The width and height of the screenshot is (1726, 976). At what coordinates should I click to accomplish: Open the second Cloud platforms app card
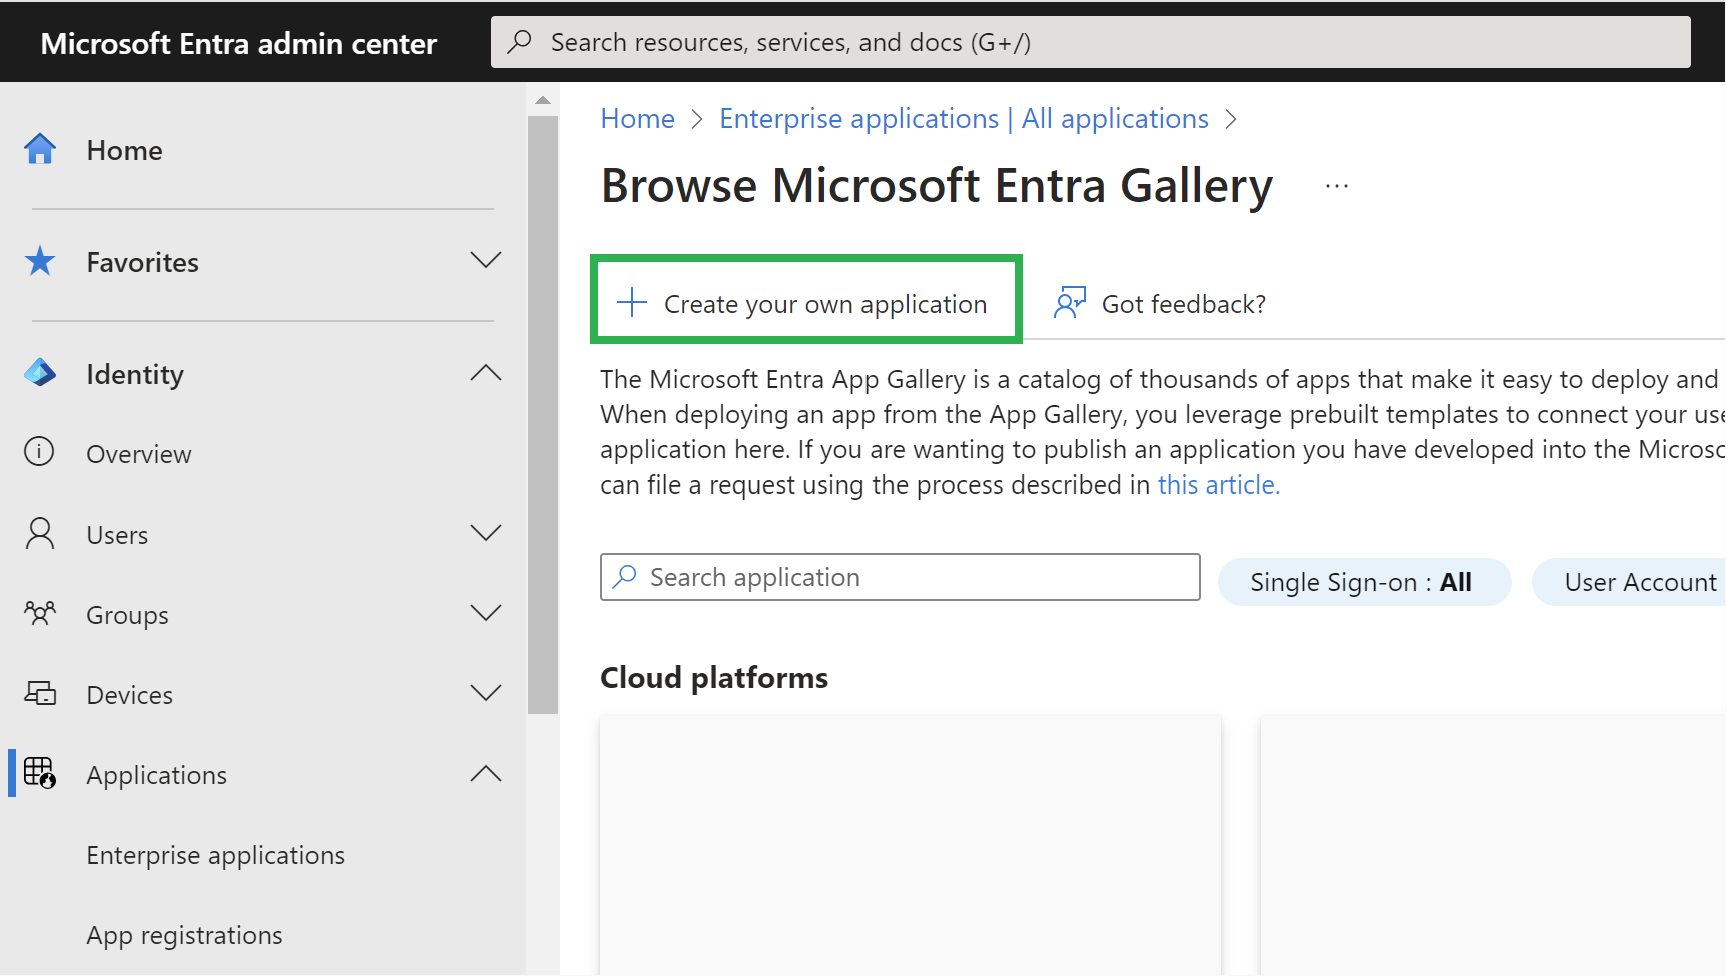tap(1493, 845)
